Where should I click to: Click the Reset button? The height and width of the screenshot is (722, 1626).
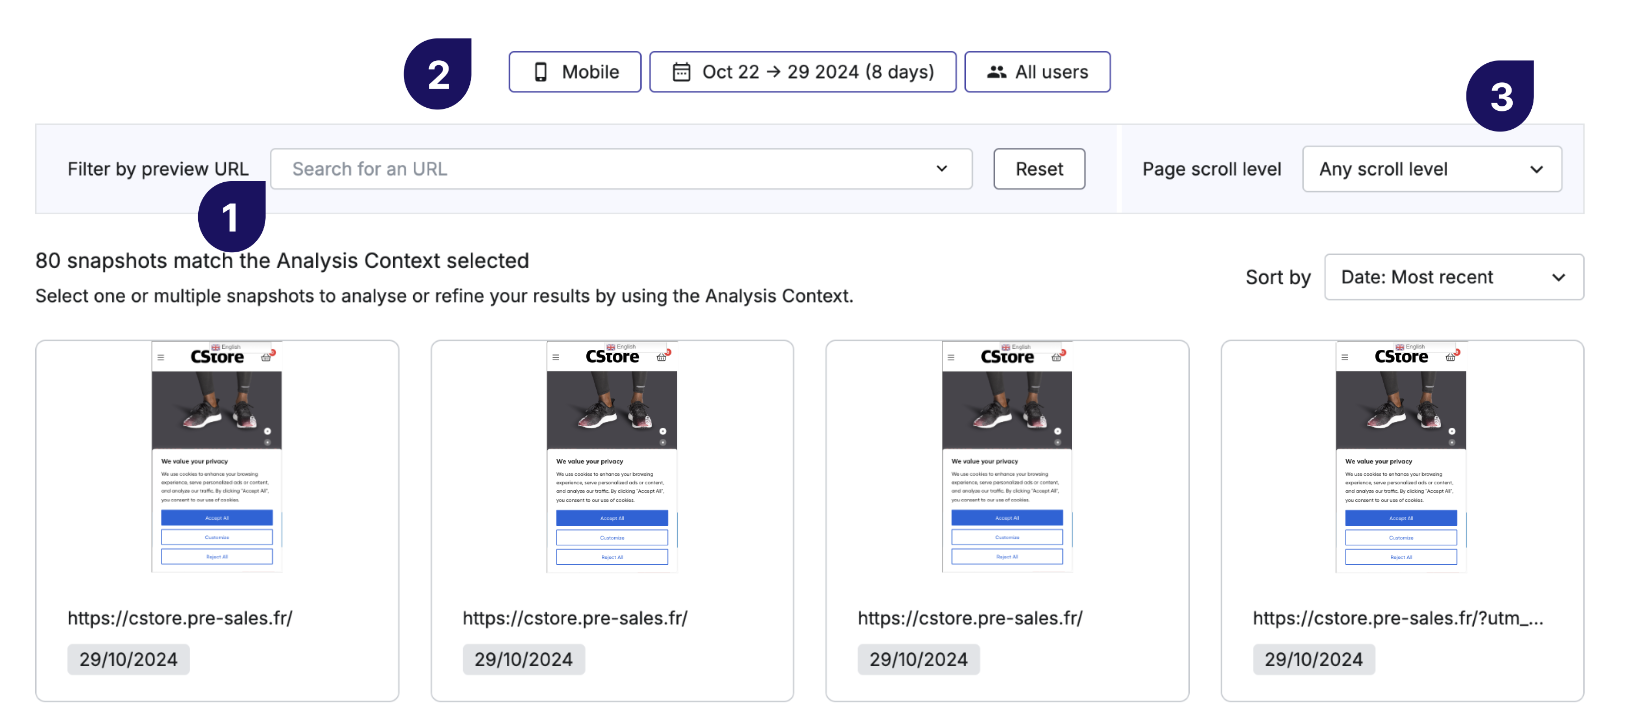pos(1039,169)
